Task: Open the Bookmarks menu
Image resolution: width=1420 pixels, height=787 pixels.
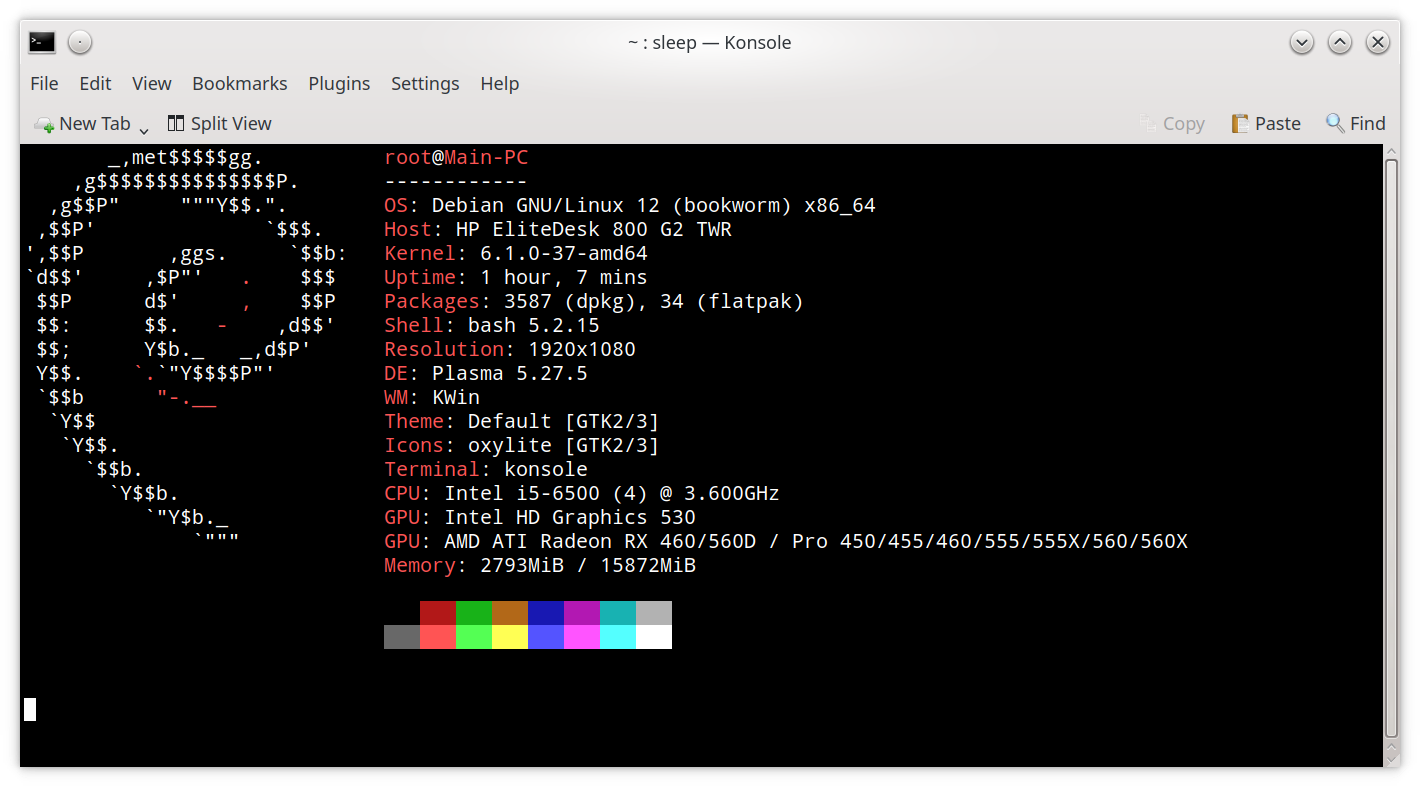Action: coord(240,83)
